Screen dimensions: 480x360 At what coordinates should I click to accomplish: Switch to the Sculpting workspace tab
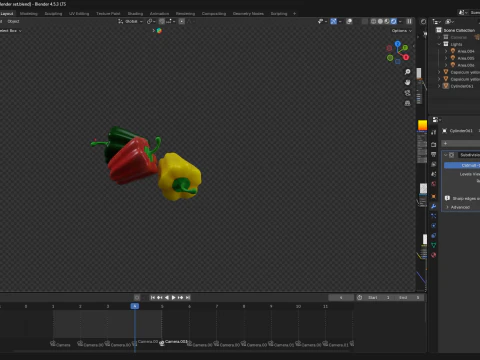click(x=53, y=14)
